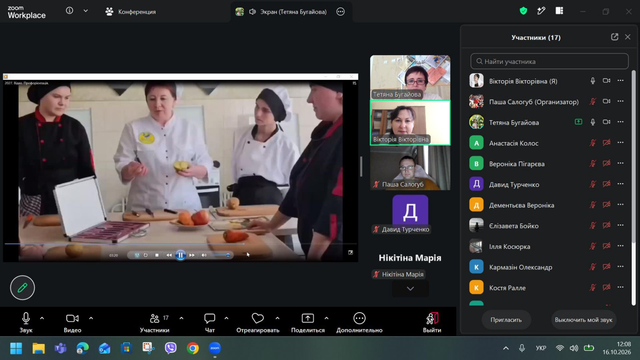Screen dimensions: 640x360
Task: Open the Чат chat button
Action: pos(210,322)
